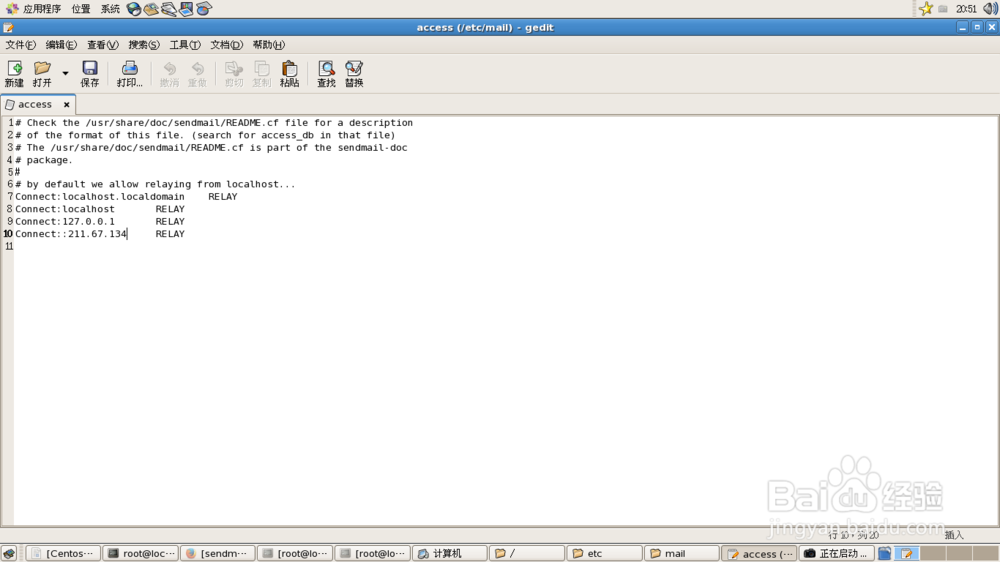This screenshot has width=1000, height=562.
Task: Switch to the / folder taskbar window
Action: tap(527, 553)
